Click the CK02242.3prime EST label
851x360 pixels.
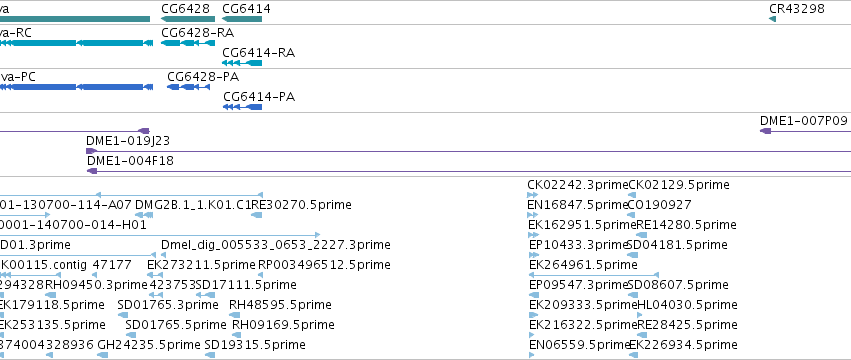tap(577, 185)
